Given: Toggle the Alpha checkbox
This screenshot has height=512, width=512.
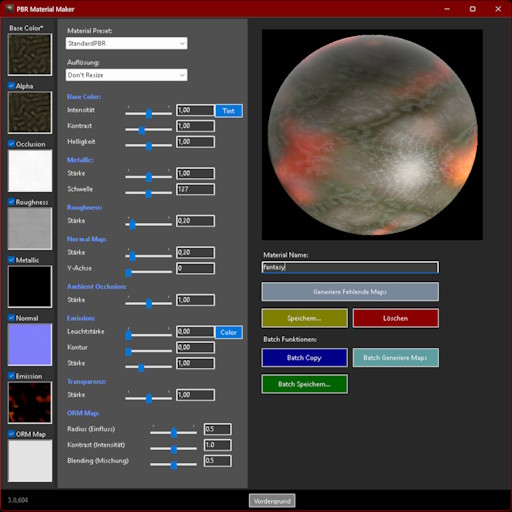Looking at the screenshot, I should pos(11,86).
